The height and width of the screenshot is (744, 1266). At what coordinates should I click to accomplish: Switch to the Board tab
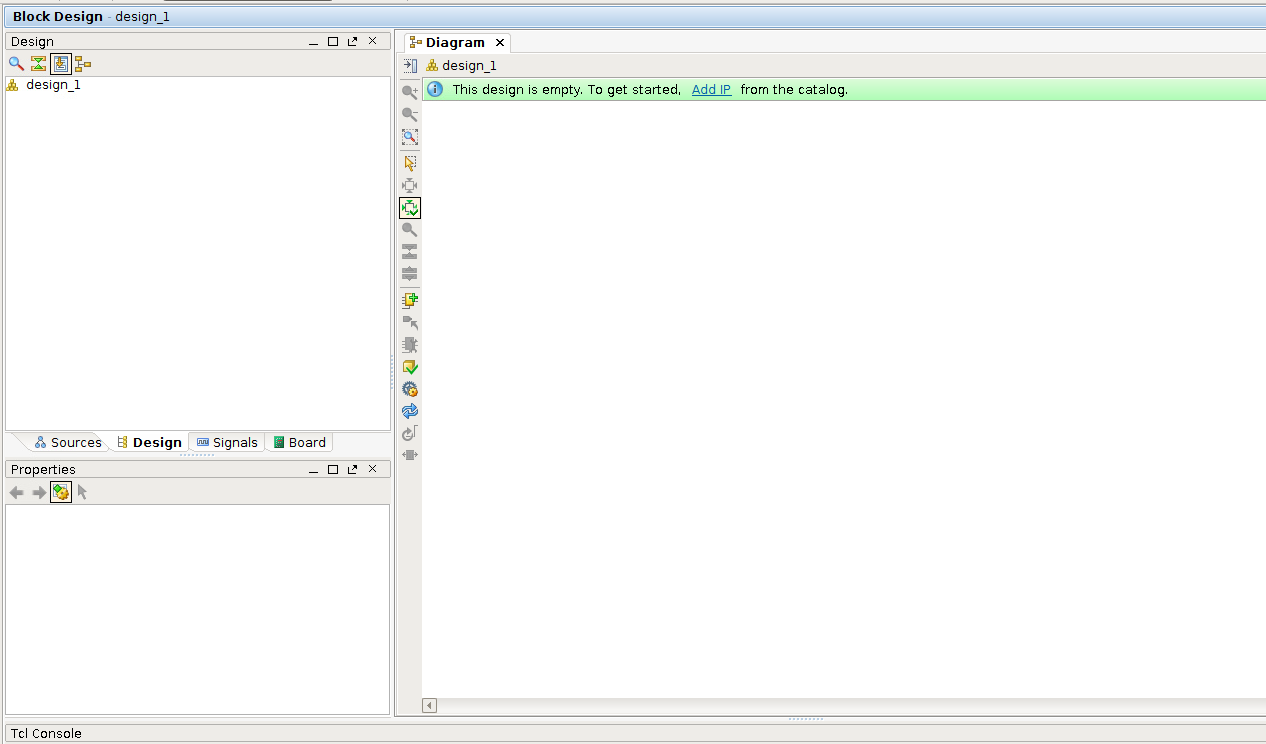pyautogui.click(x=299, y=442)
